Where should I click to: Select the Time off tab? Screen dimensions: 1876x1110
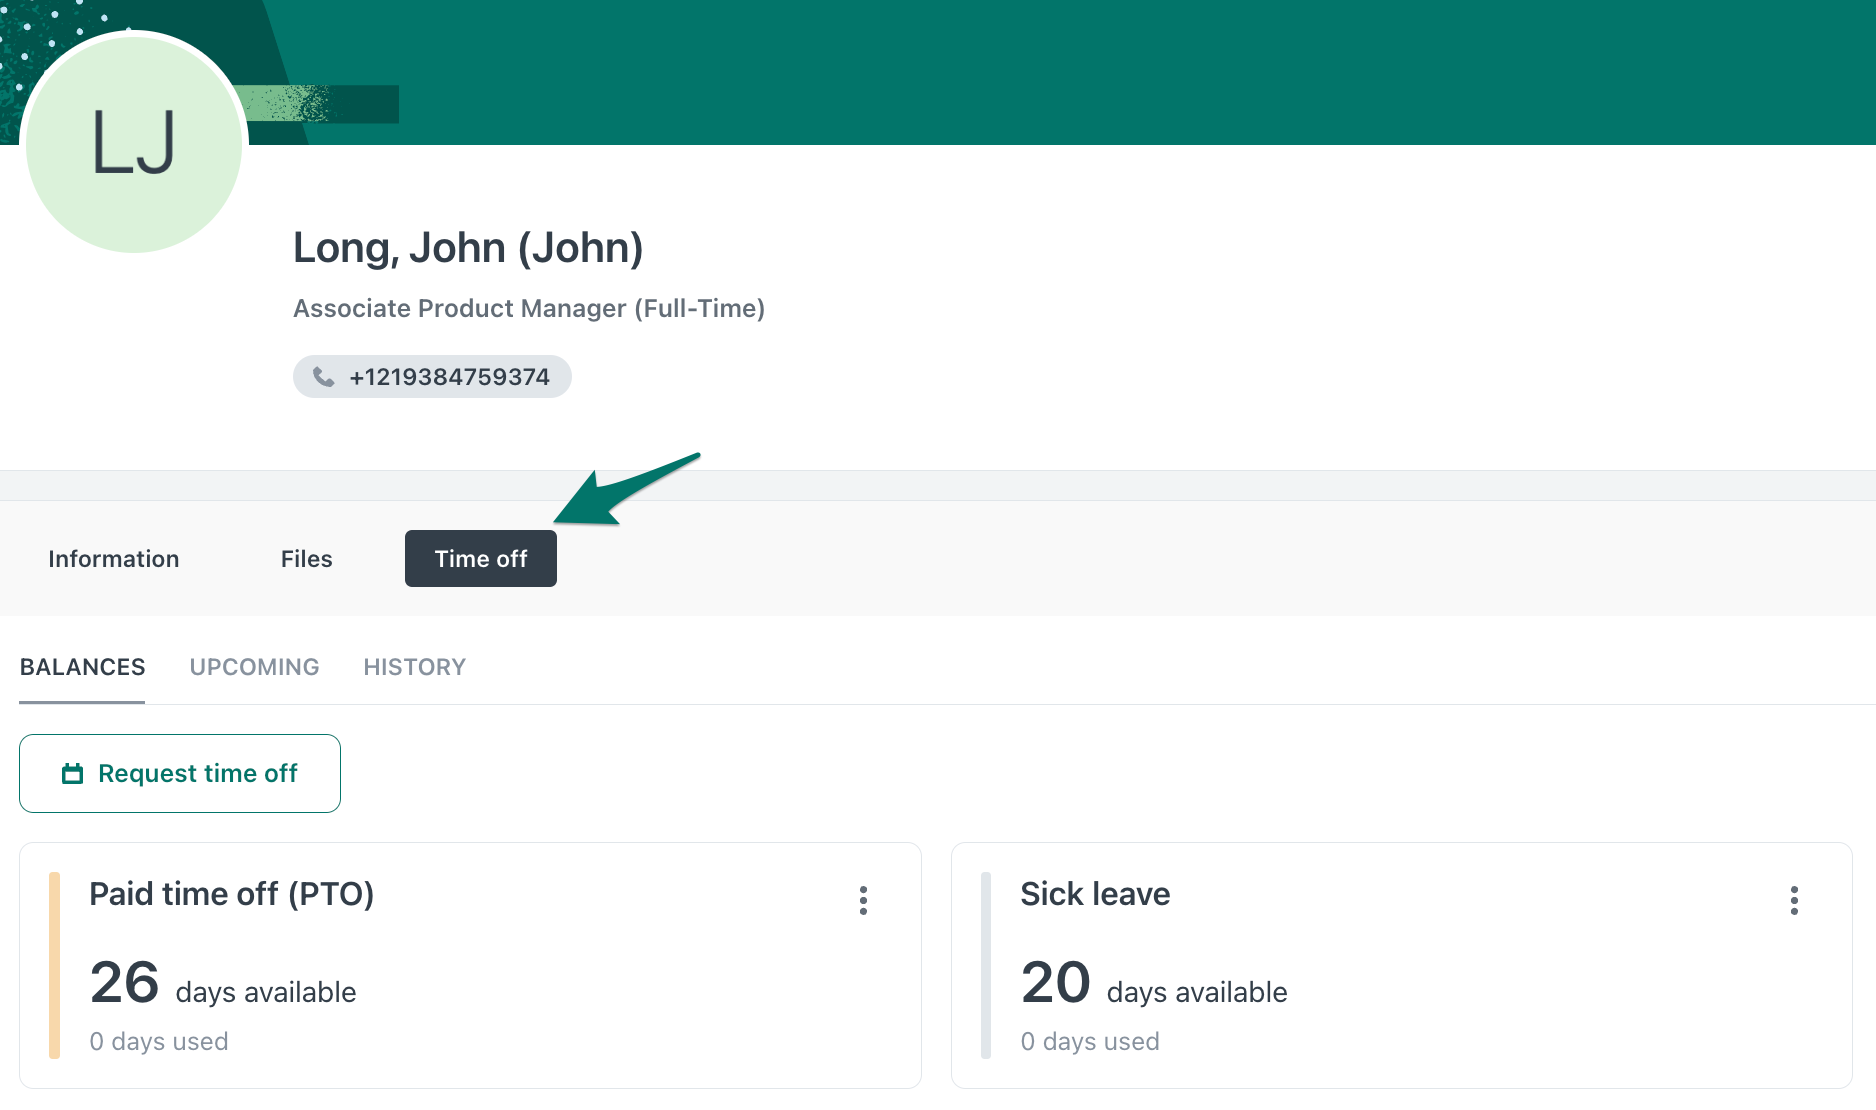[x=481, y=559]
